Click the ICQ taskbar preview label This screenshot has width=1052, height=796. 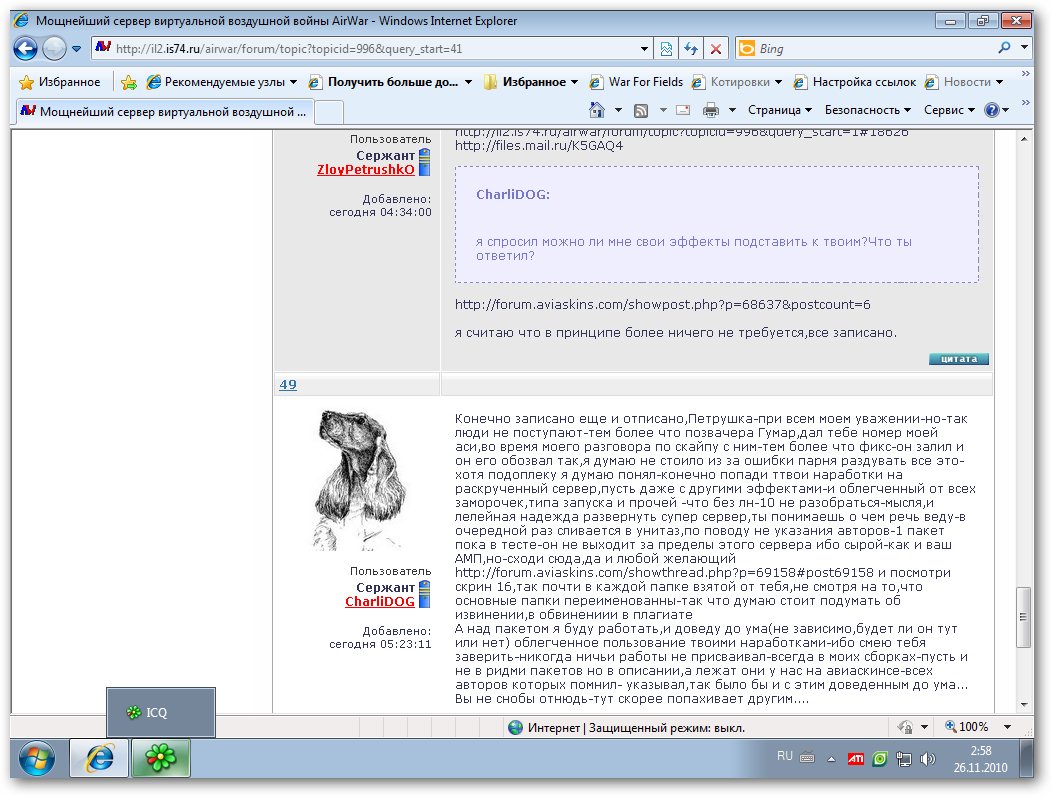161,713
